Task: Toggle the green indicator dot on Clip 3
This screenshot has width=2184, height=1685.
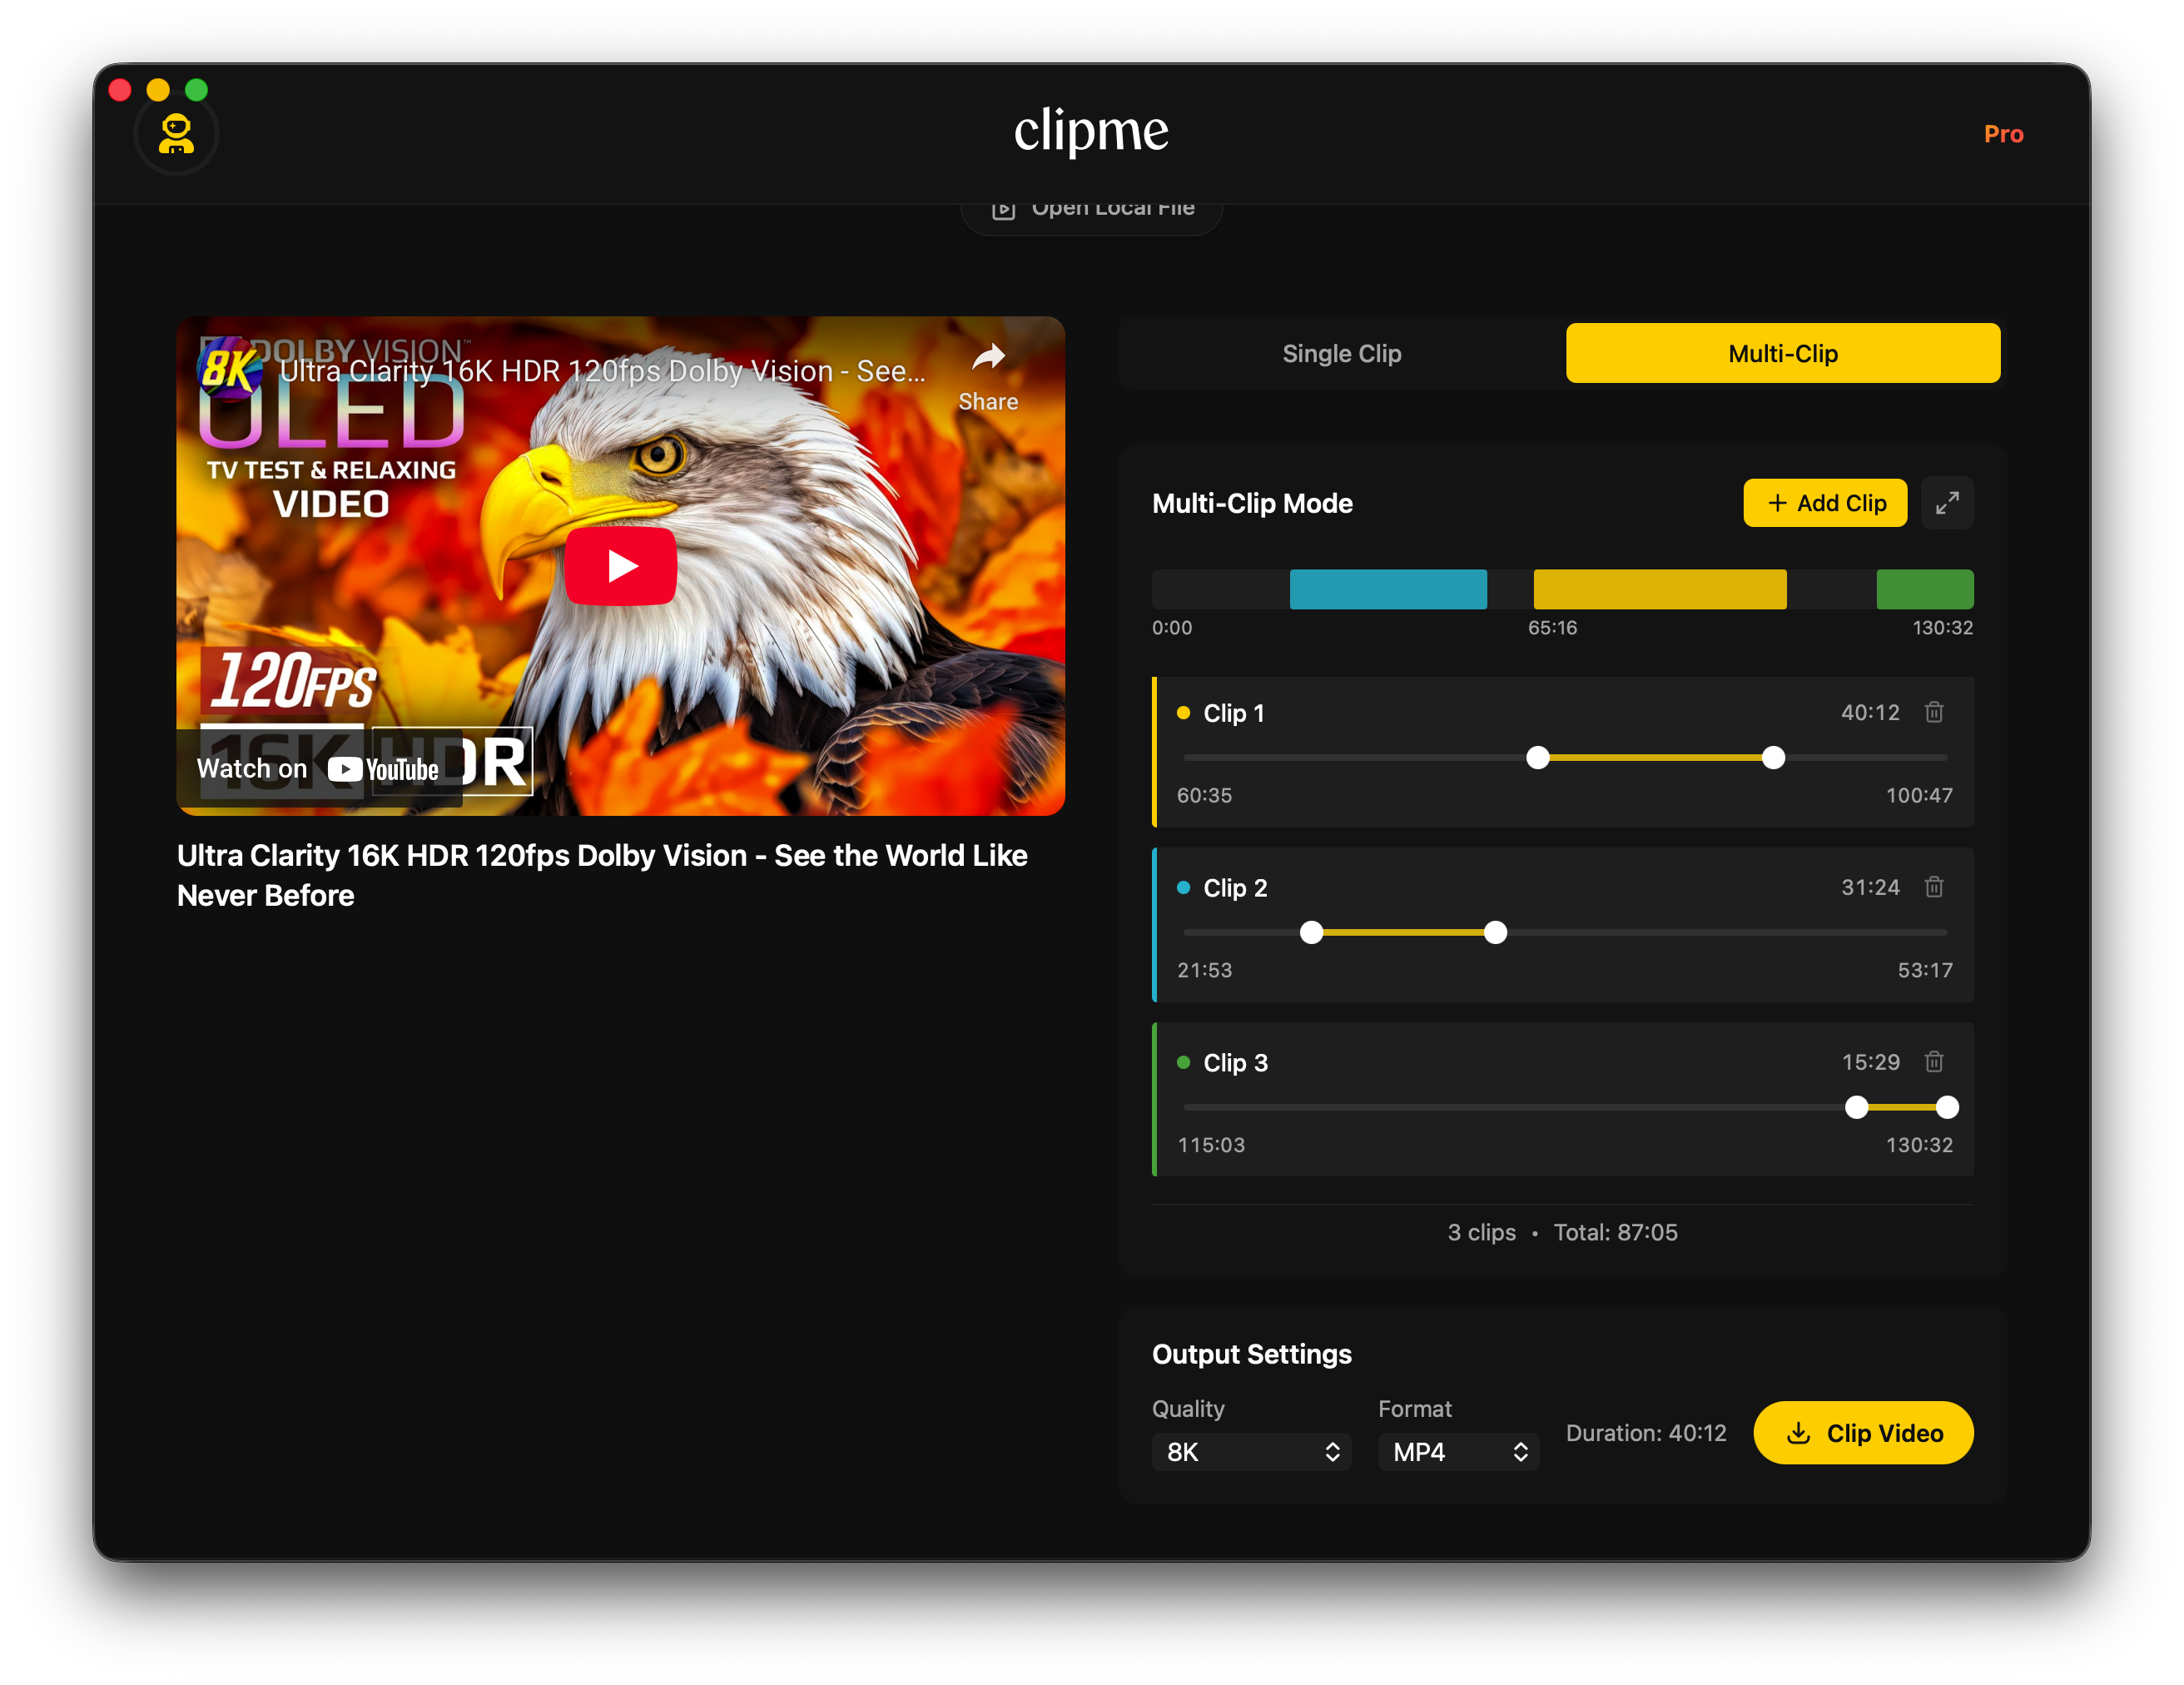Action: click(1184, 1062)
